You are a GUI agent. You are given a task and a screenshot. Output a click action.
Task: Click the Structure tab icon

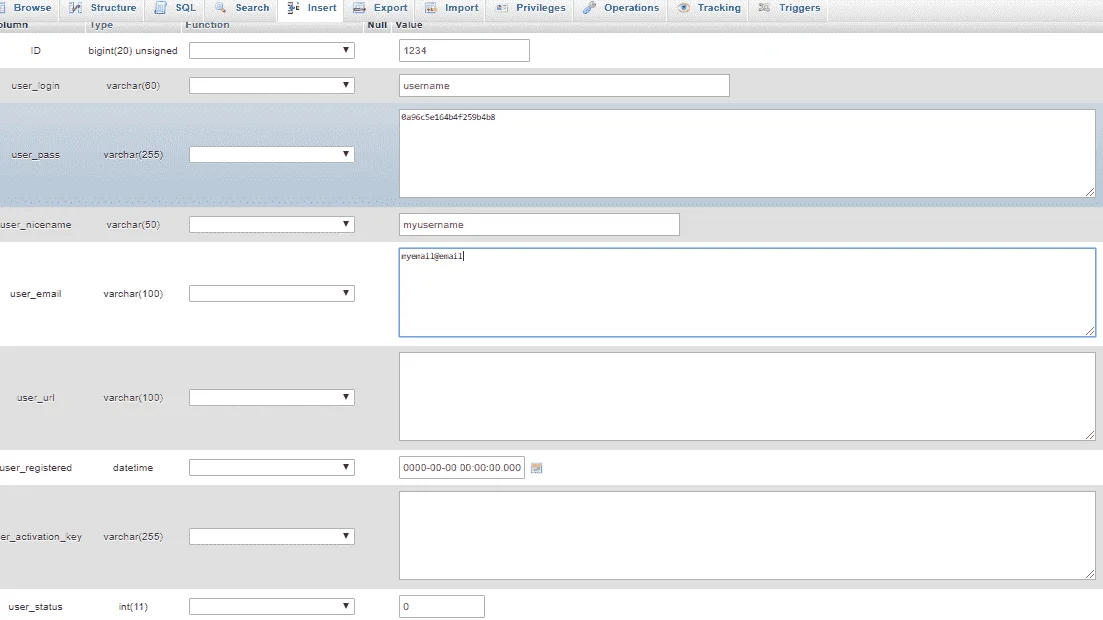coord(75,8)
